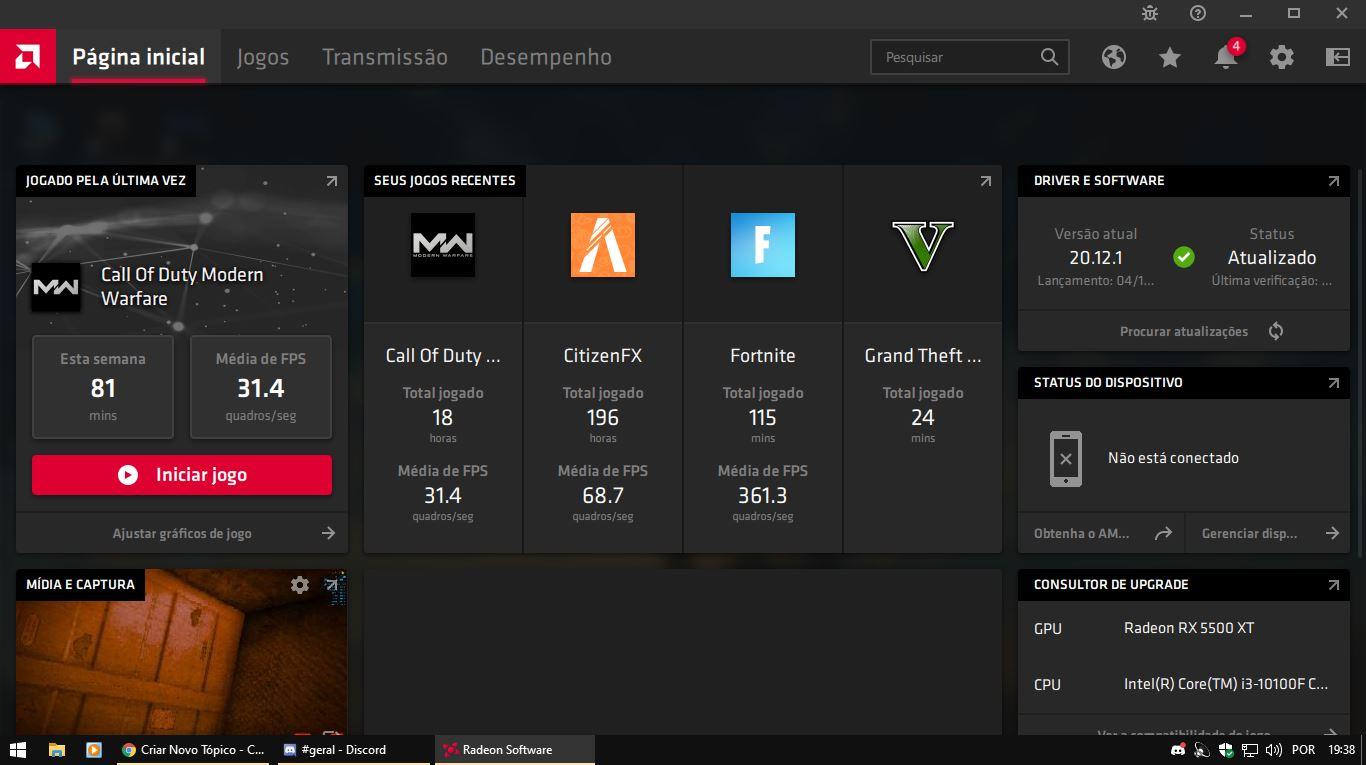Click the Esta semana 81 mins box
The width and height of the screenshot is (1366, 765).
point(103,387)
